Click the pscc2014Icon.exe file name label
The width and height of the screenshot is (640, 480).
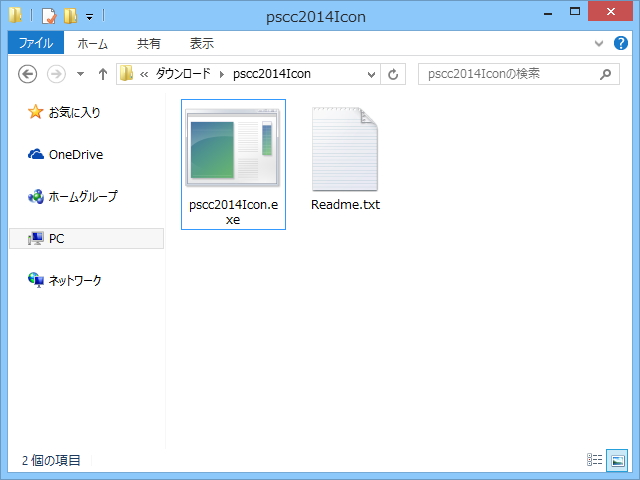233,212
